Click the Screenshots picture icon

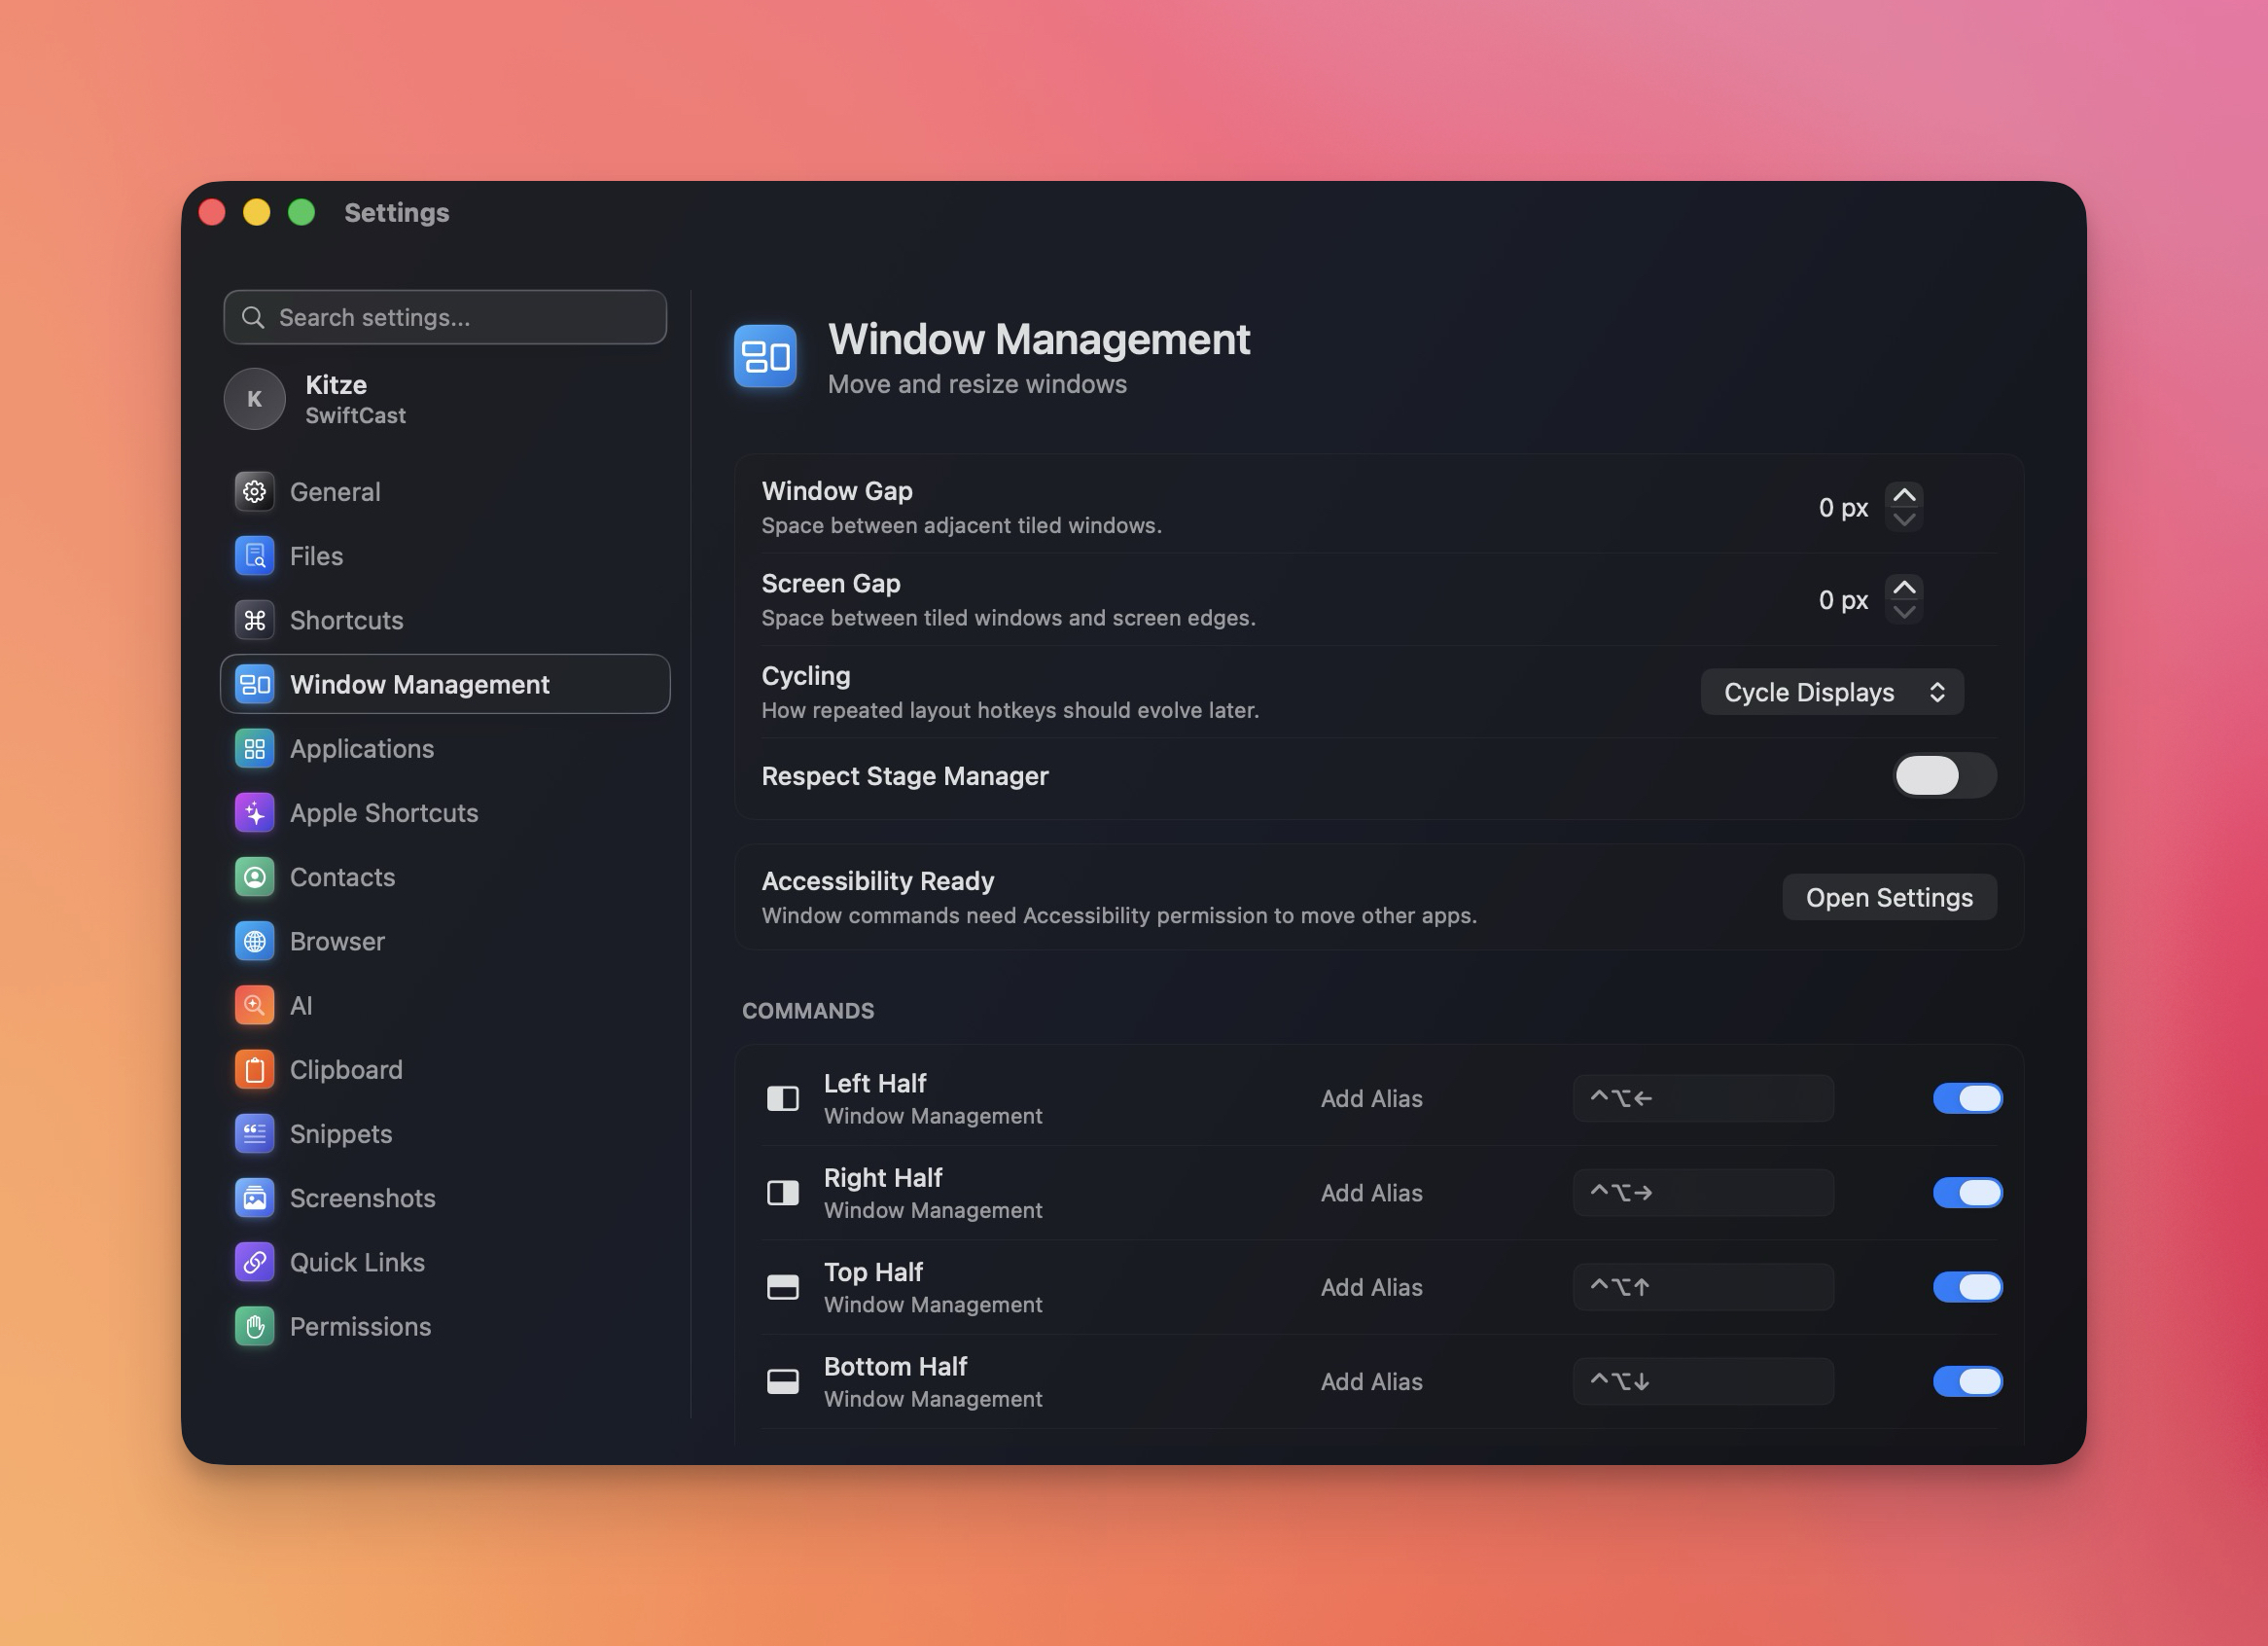[254, 1197]
